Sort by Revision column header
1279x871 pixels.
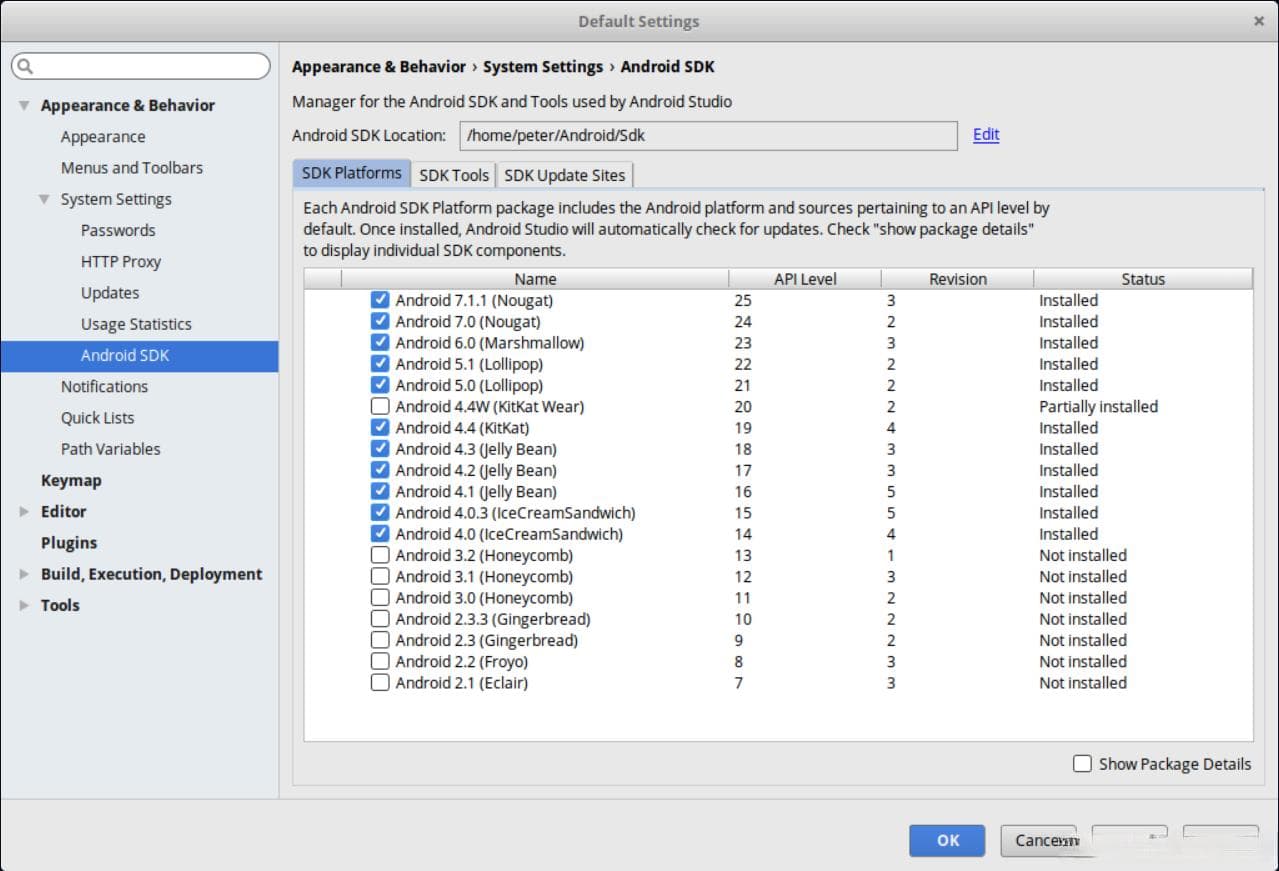click(958, 279)
